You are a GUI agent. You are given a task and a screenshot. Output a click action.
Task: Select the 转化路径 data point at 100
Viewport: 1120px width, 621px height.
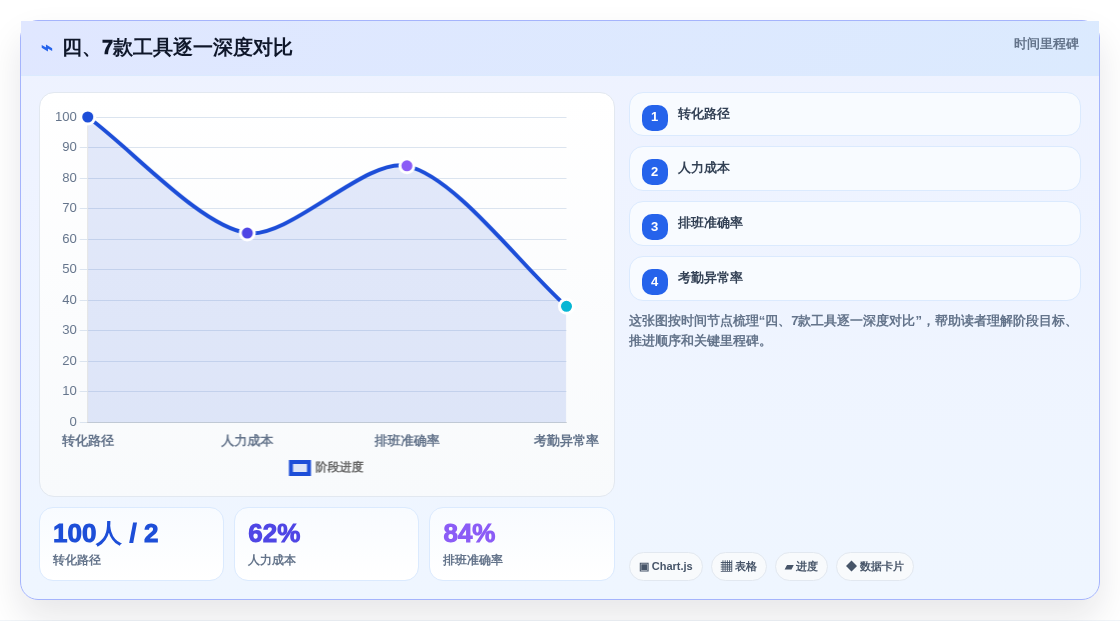pyautogui.click(x=88, y=117)
